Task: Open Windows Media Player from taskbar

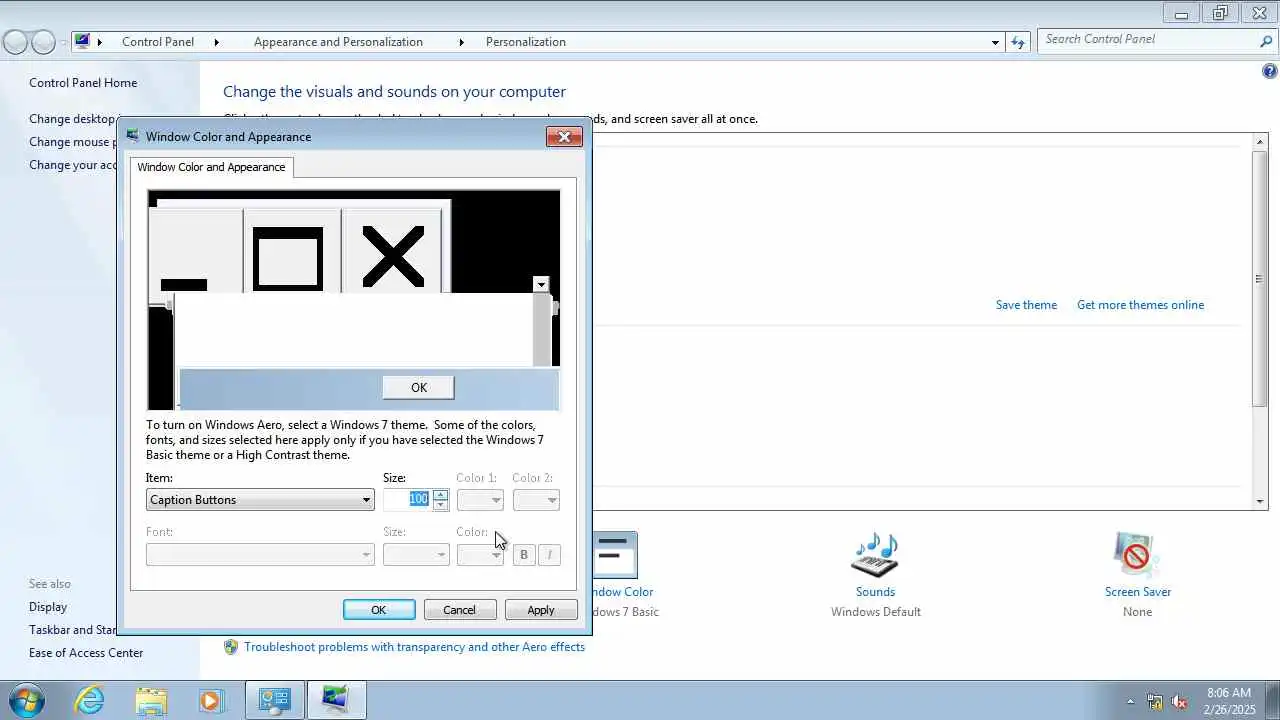Action: coord(210,700)
